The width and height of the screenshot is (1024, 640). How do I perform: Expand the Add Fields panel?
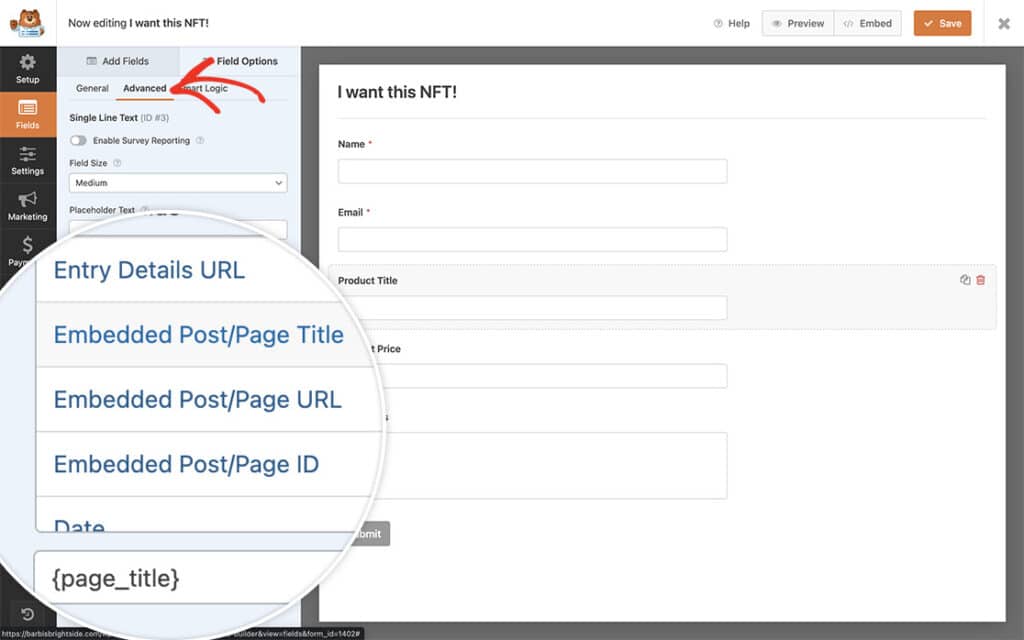[x=119, y=61]
